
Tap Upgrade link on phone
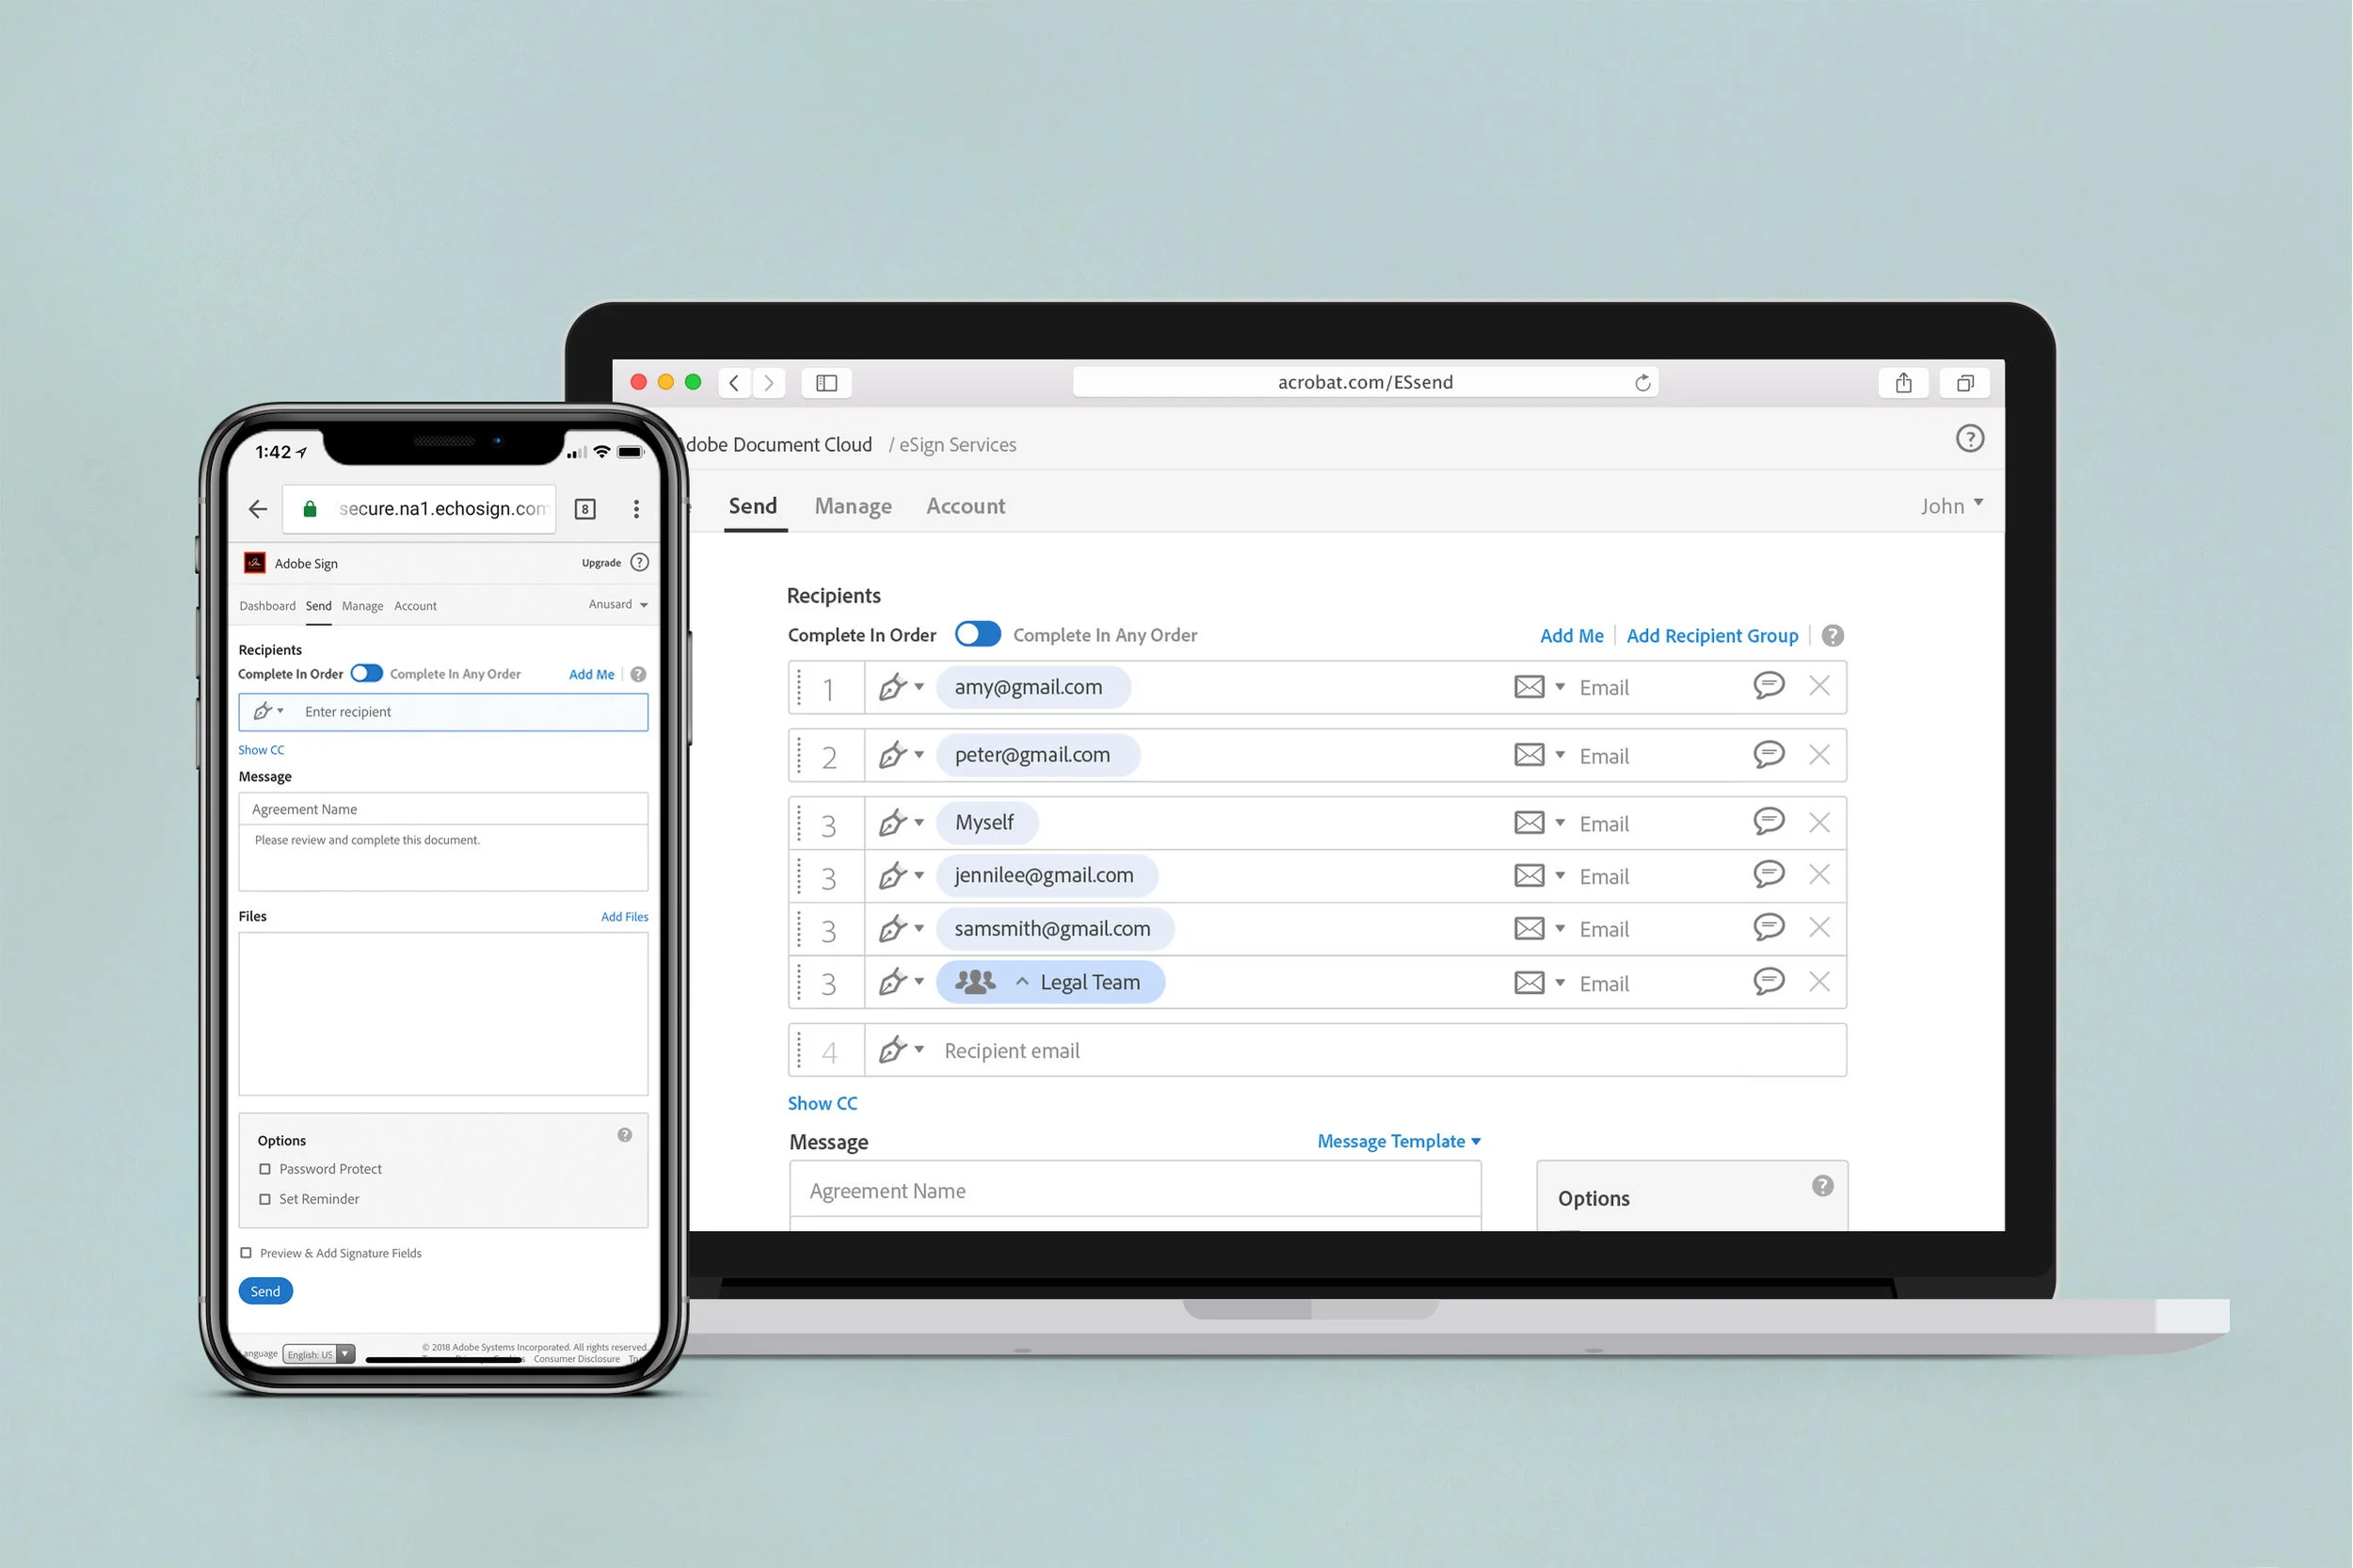coord(601,562)
